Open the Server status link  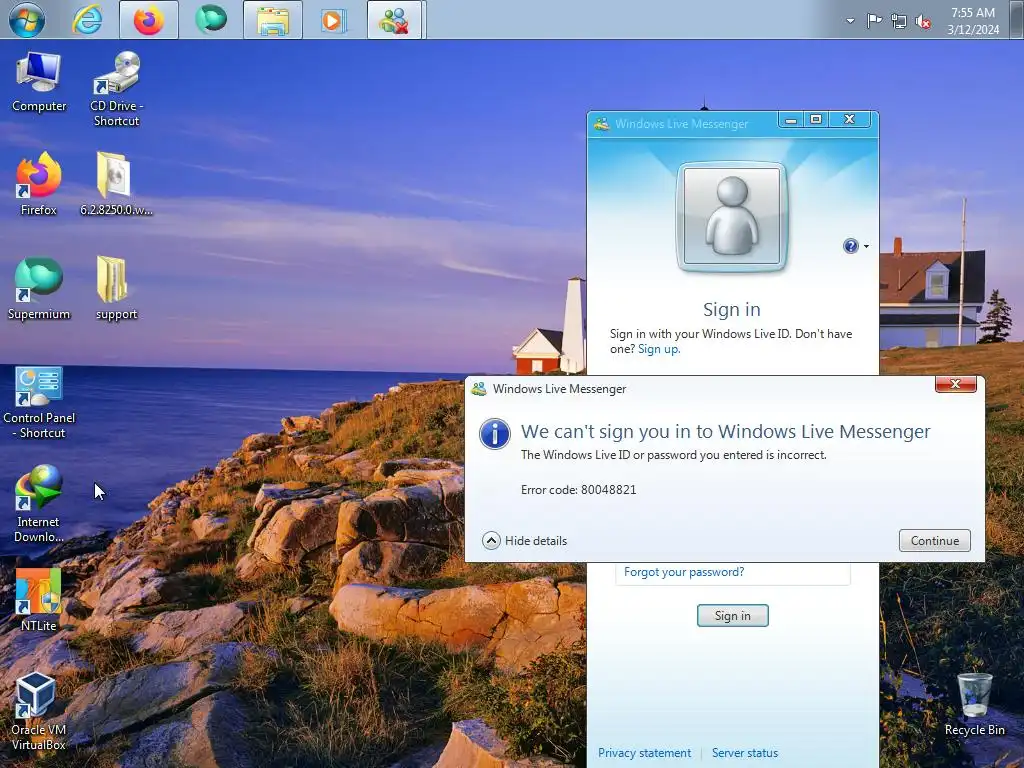coord(744,753)
